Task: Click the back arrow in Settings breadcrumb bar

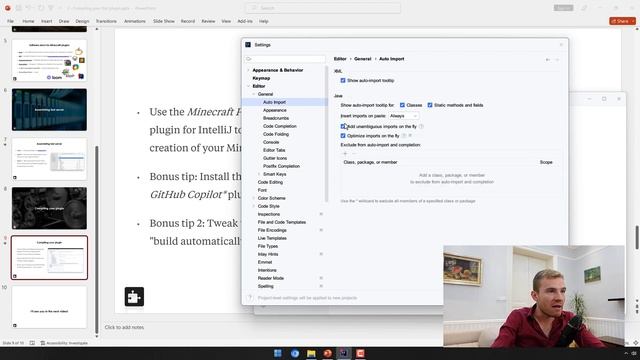Action: click(548, 60)
